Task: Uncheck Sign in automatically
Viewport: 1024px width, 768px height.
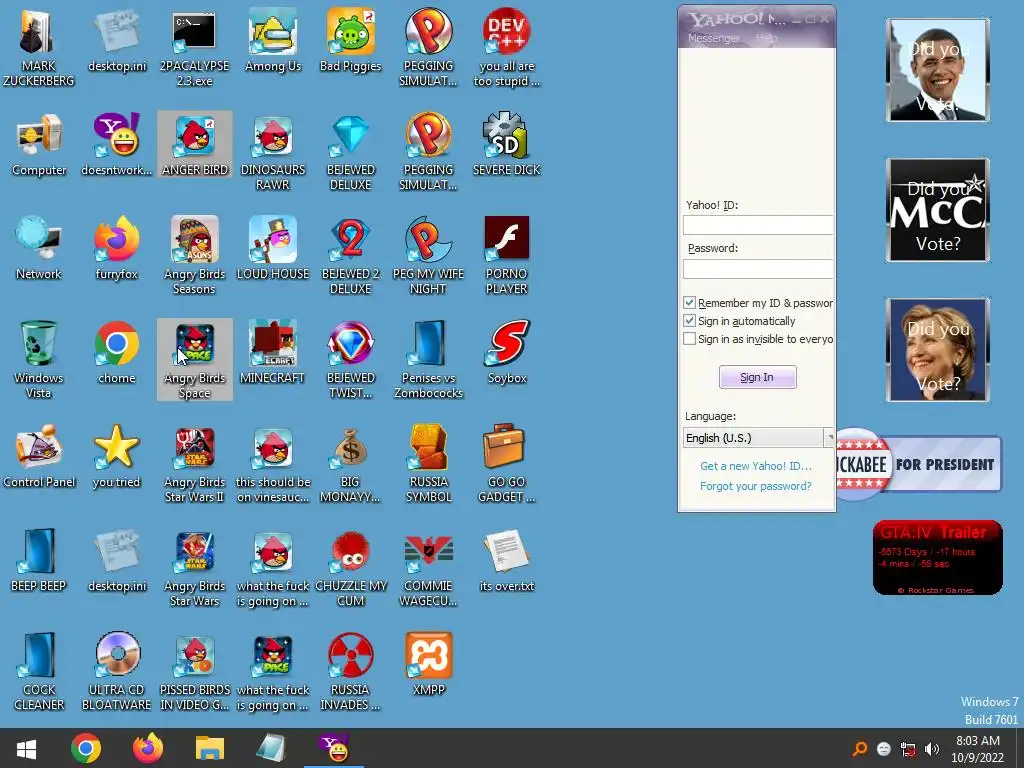Action: tap(690, 321)
